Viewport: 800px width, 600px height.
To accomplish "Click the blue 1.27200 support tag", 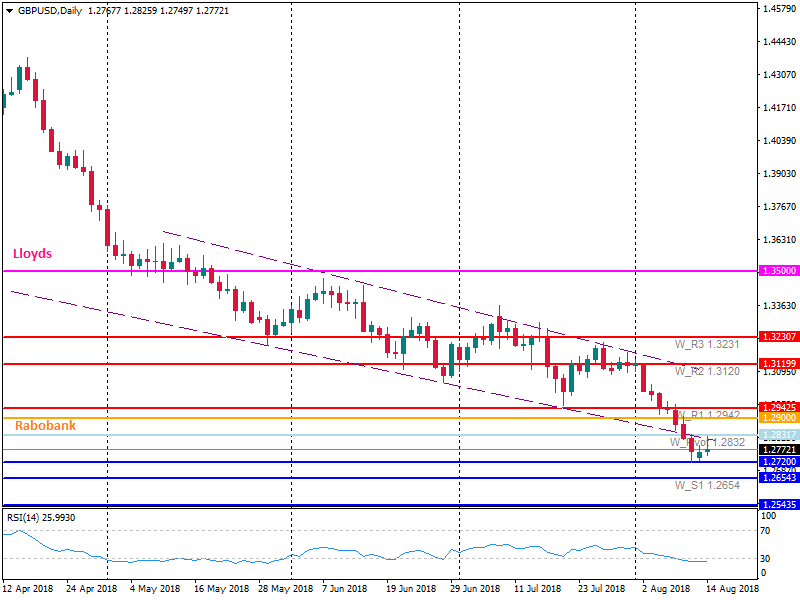I will pos(777,462).
